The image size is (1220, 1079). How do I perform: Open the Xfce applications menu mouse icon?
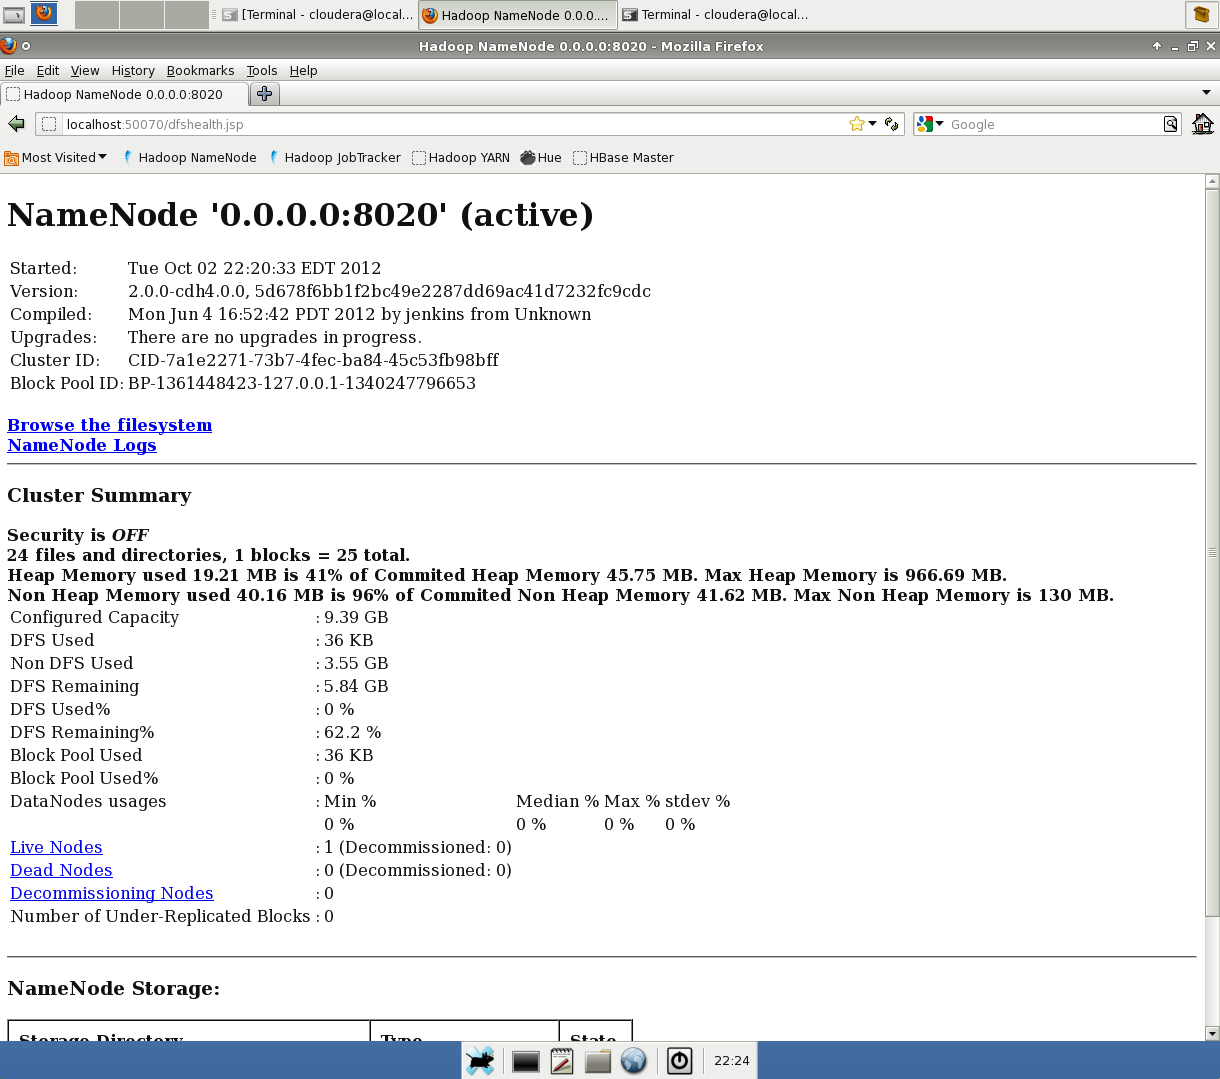(480, 1061)
